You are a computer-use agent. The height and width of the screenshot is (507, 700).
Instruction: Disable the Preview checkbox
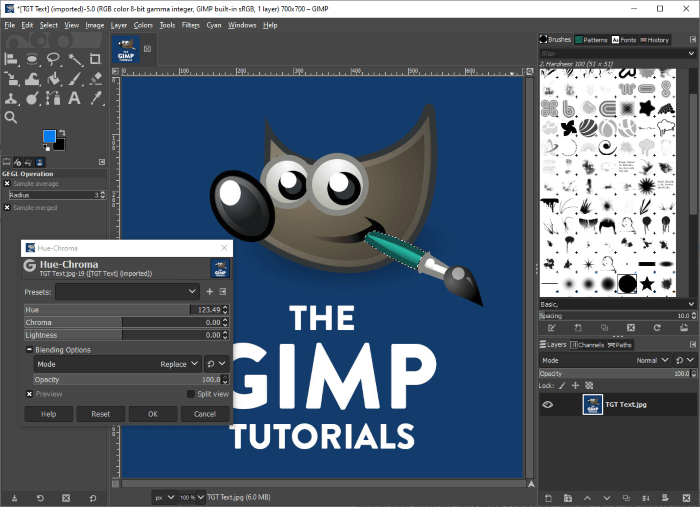pyautogui.click(x=29, y=394)
